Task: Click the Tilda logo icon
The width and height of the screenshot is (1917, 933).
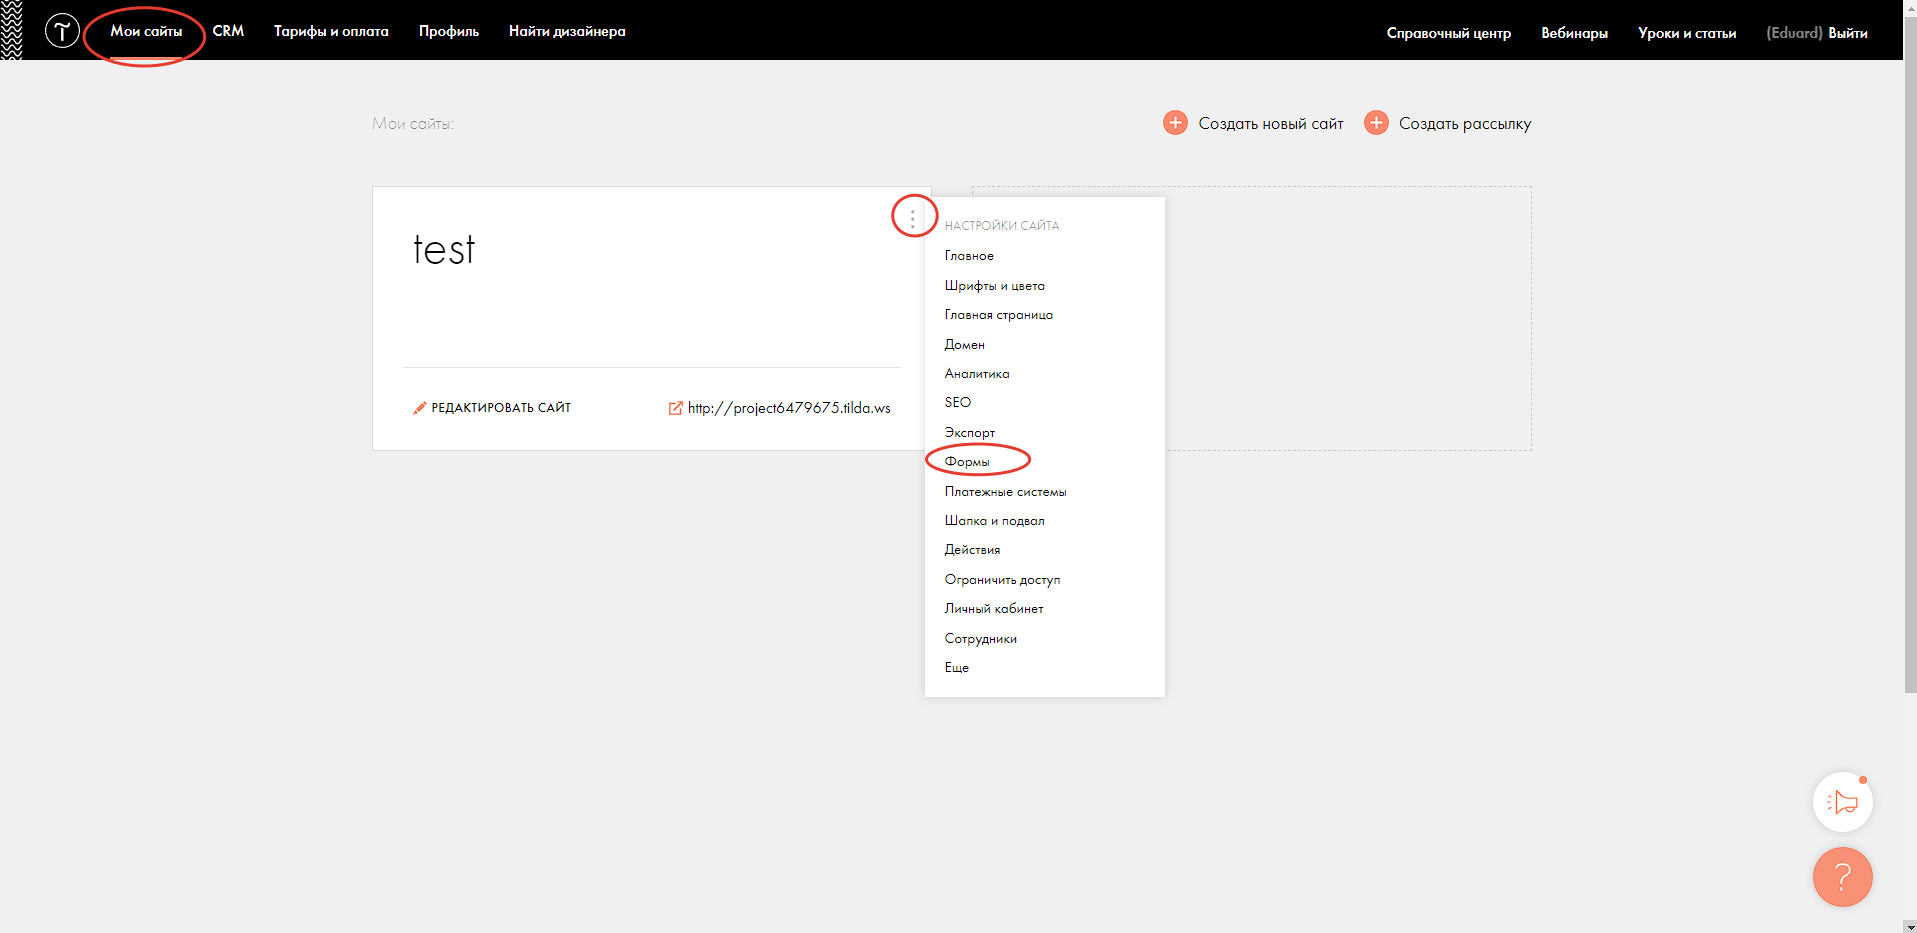Action: tap(62, 31)
